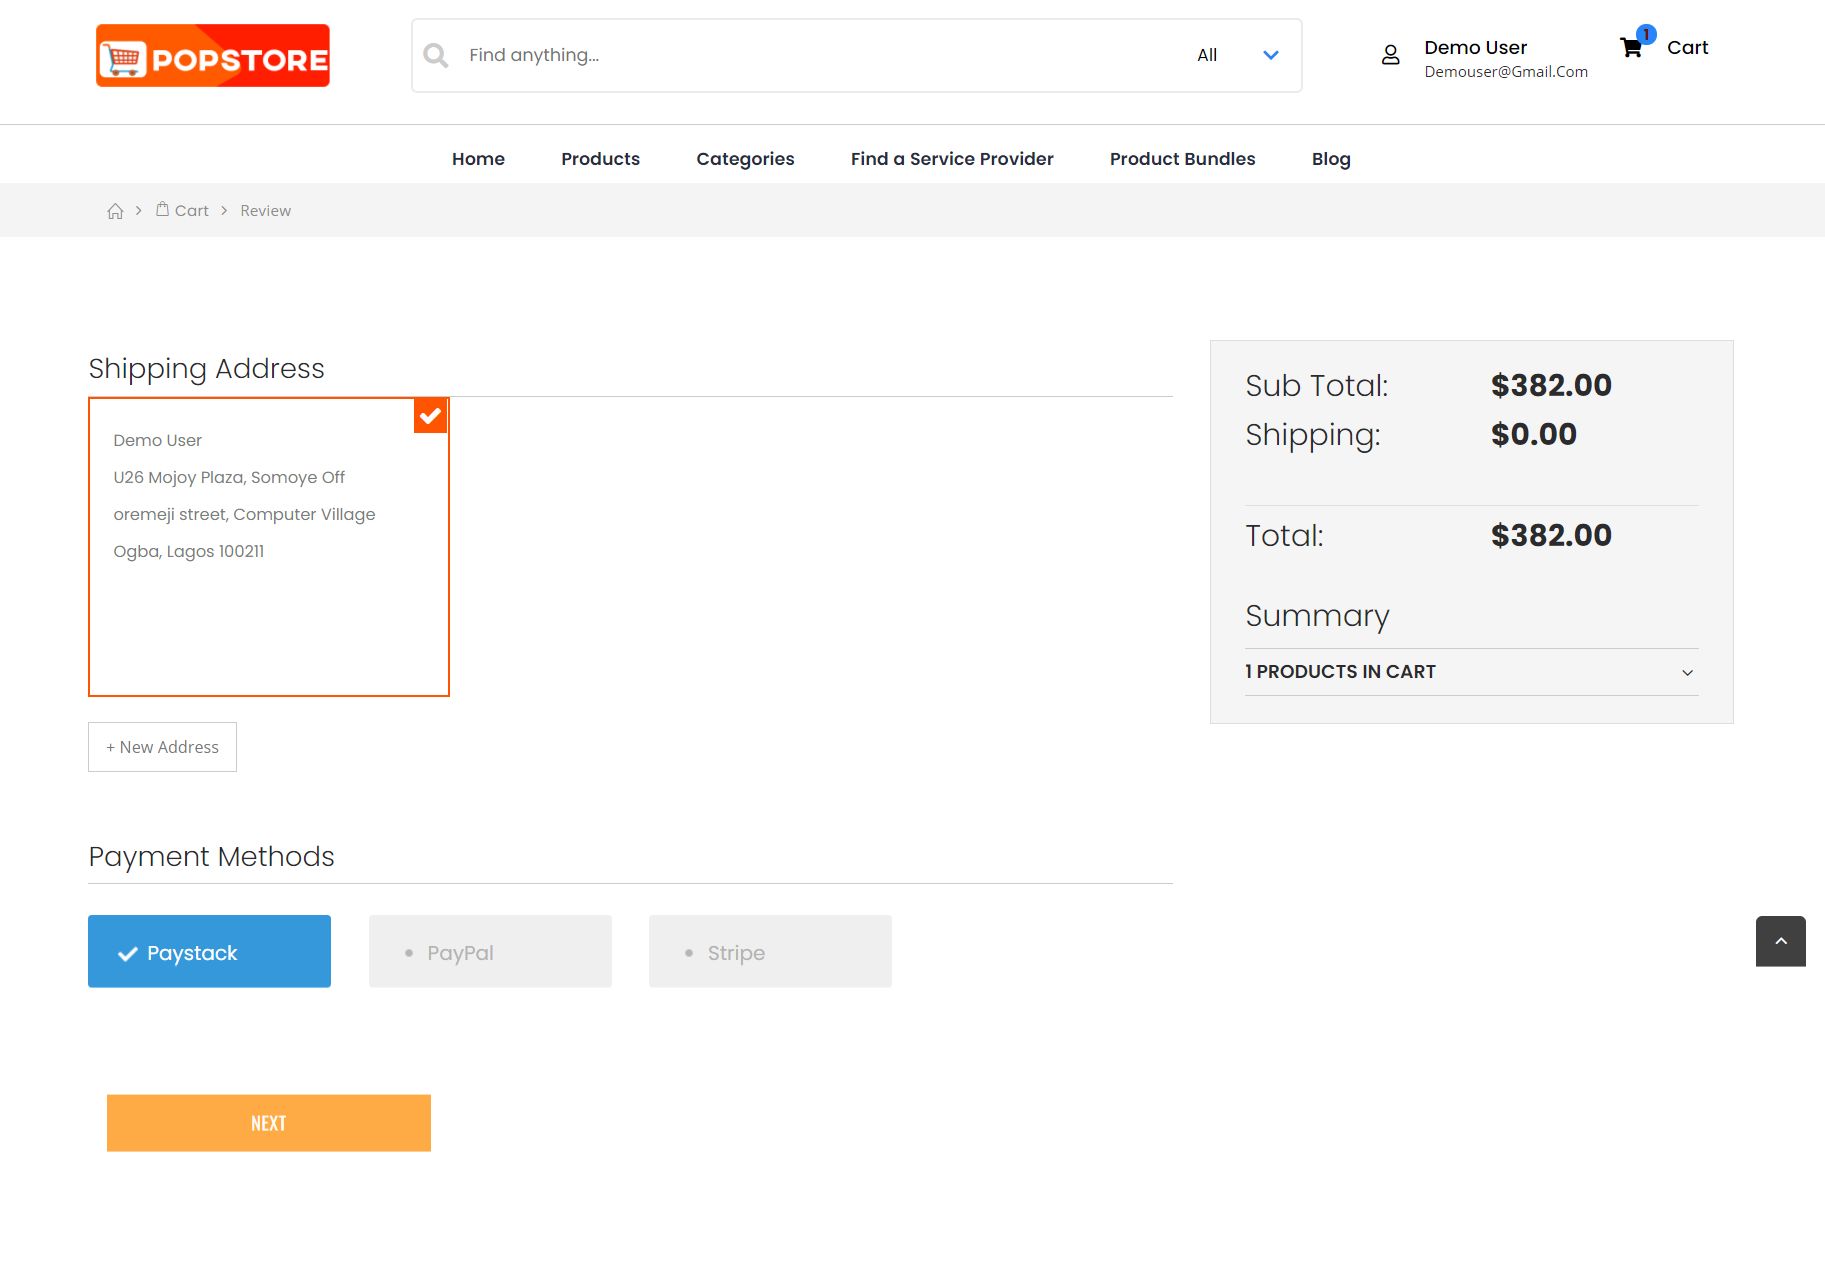This screenshot has width=1825, height=1283.
Task: Open Find a Service Provider page
Action: [952, 159]
